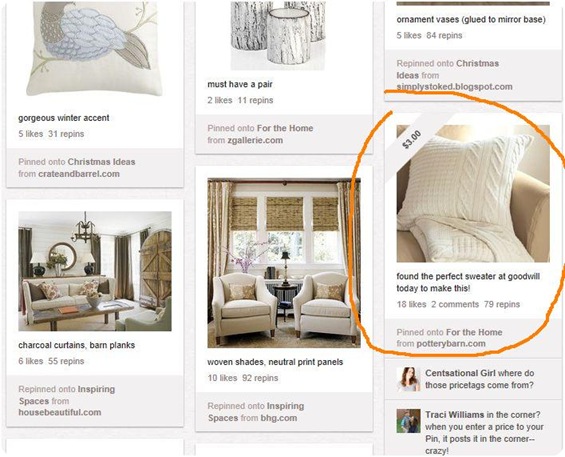Image resolution: width=565 pixels, height=457 pixels.
Task: View the 2 comments on sweater pillow pin
Action: coord(455,304)
